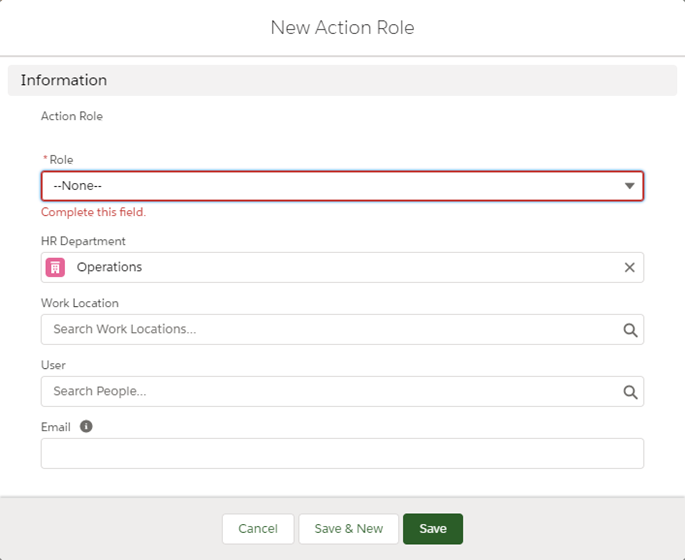The width and height of the screenshot is (685, 560).
Task: Click the Information section header
Action: tap(64, 80)
